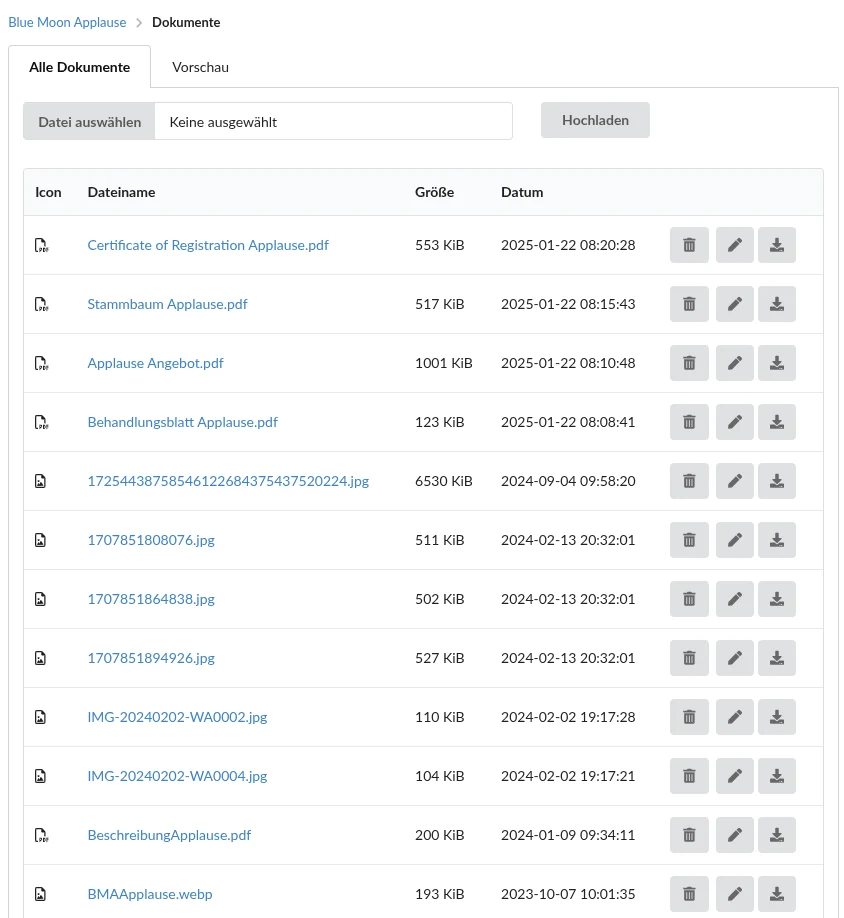Viewport: 844px width, 918px height.
Task: Click the Datei auswählen button
Action: [x=89, y=122]
